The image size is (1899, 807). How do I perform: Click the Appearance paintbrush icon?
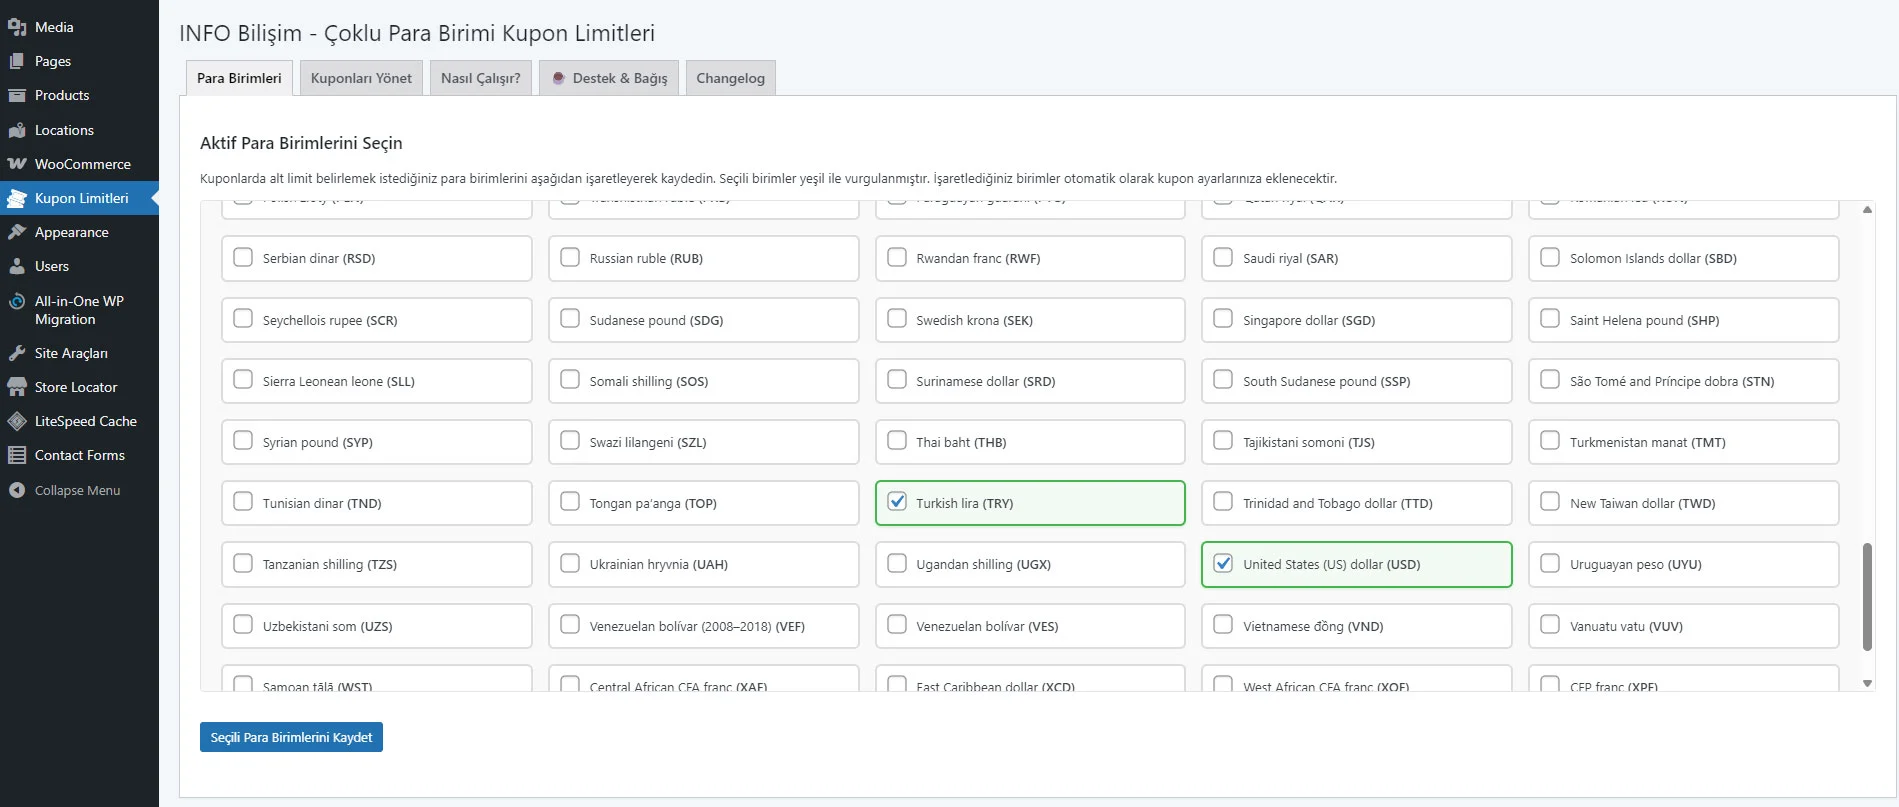click(x=17, y=232)
